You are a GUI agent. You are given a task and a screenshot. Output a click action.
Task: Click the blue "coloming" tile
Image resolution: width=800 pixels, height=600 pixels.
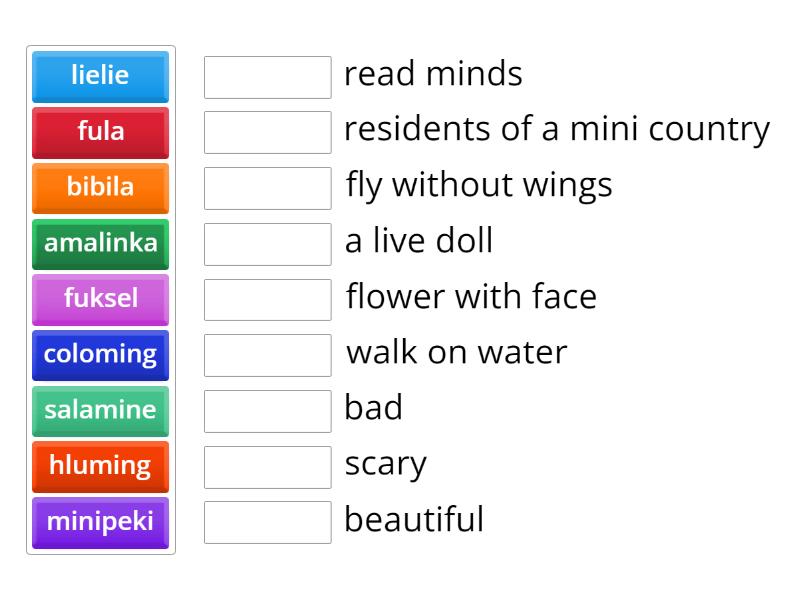[x=100, y=355]
